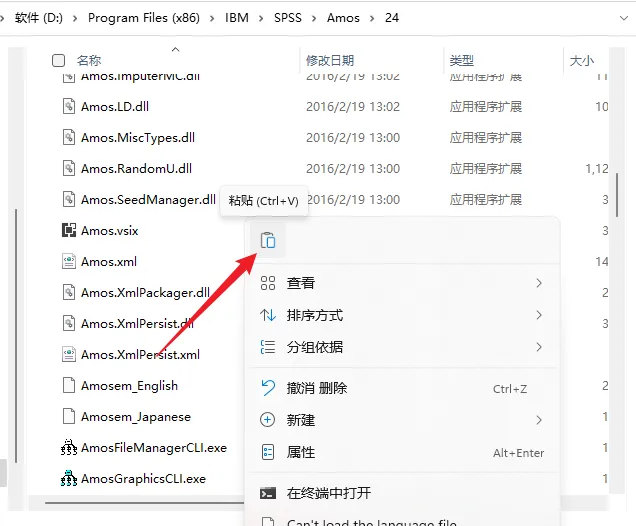This screenshot has width=636, height=526.
Task: Navigate to IBM folder breadcrumb
Action: [x=237, y=18]
